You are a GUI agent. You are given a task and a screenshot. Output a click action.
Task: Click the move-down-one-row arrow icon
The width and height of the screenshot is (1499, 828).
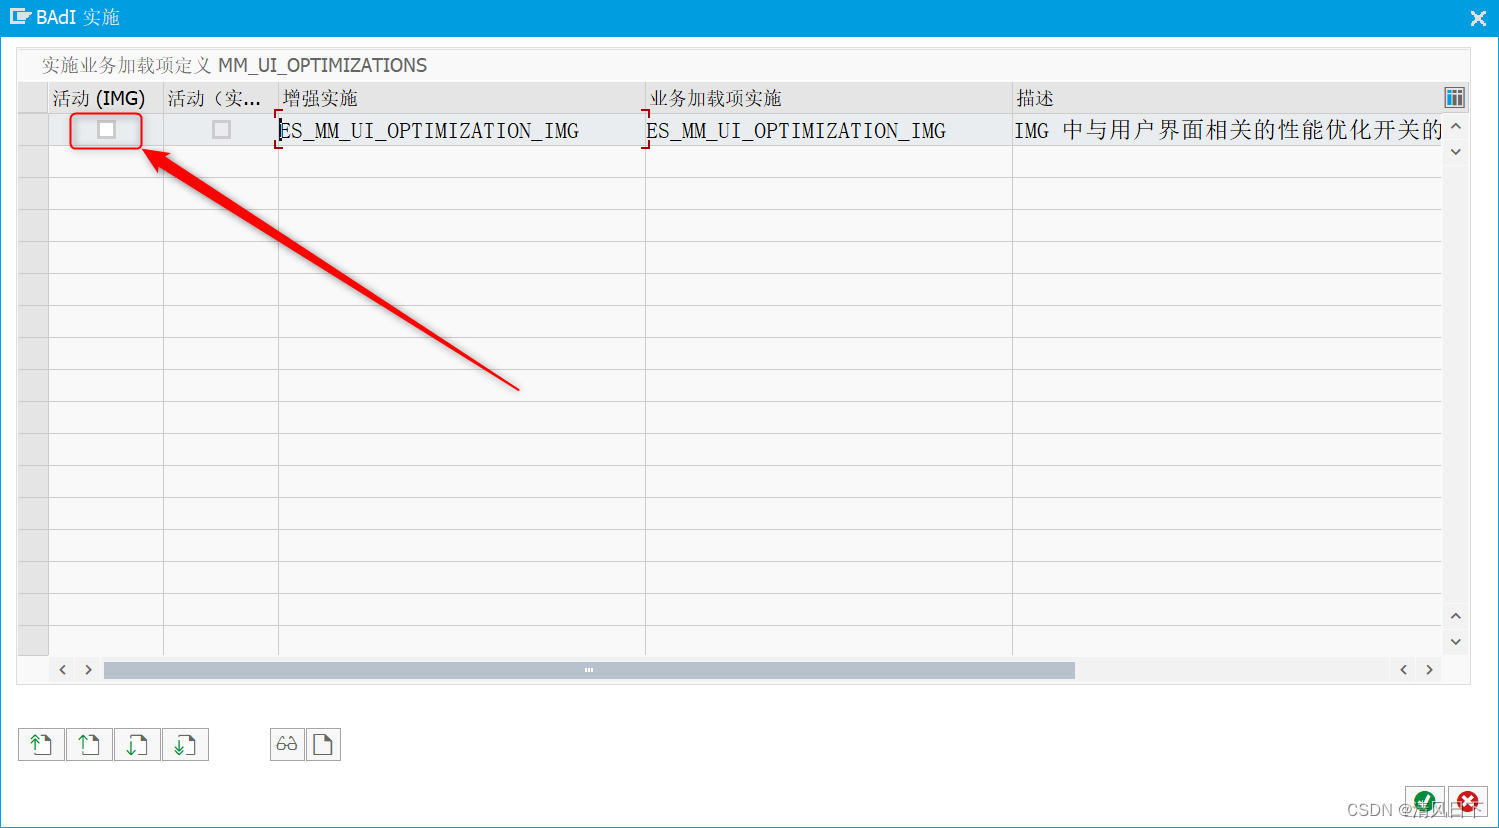[x=137, y=744]
